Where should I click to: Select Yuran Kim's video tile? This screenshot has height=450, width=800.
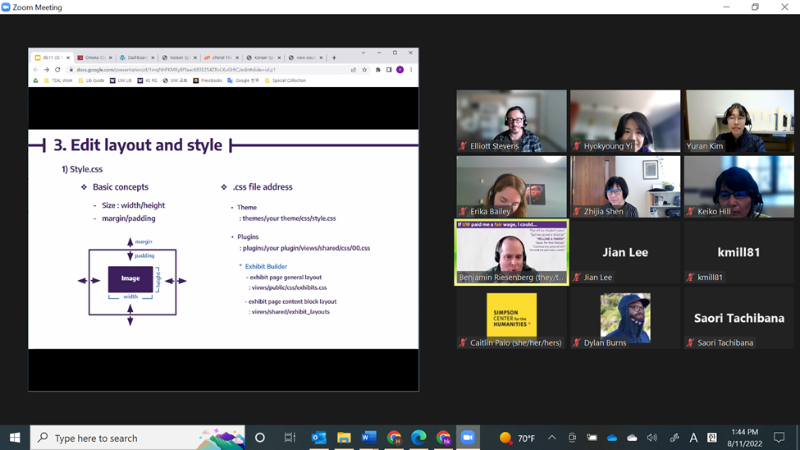(739, 121)
